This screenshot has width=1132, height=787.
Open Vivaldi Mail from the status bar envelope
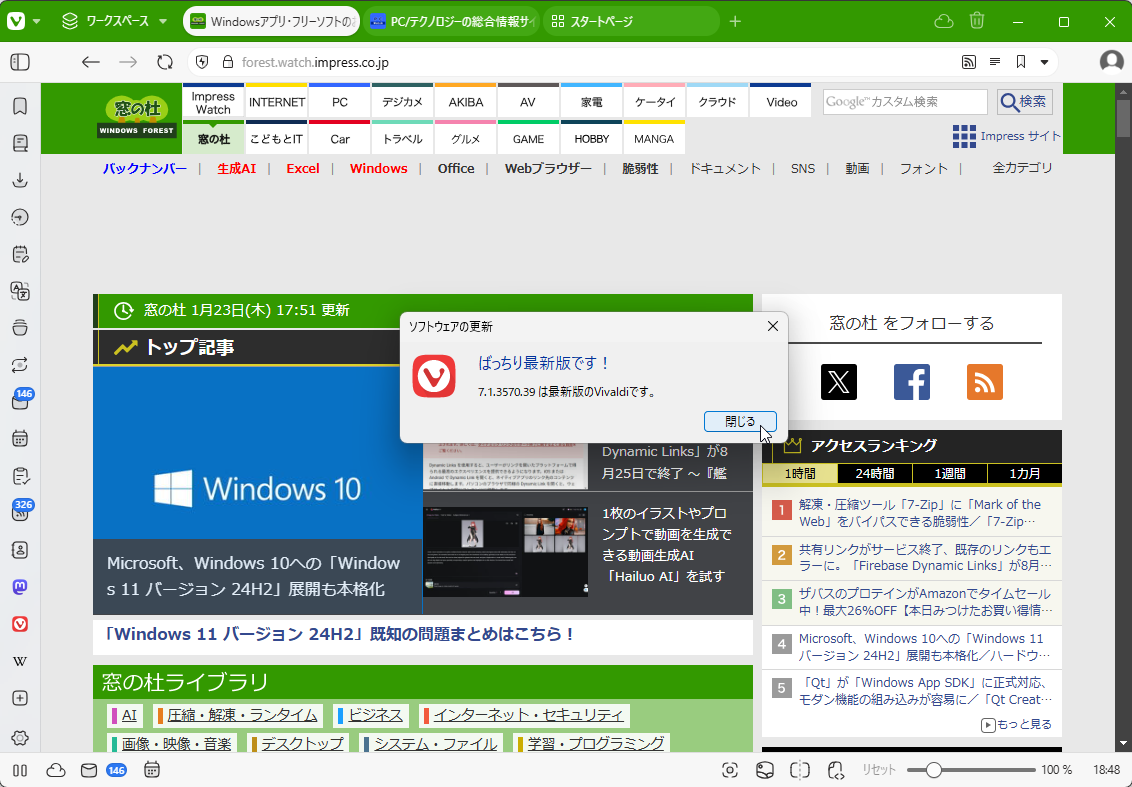pos(89,770)
